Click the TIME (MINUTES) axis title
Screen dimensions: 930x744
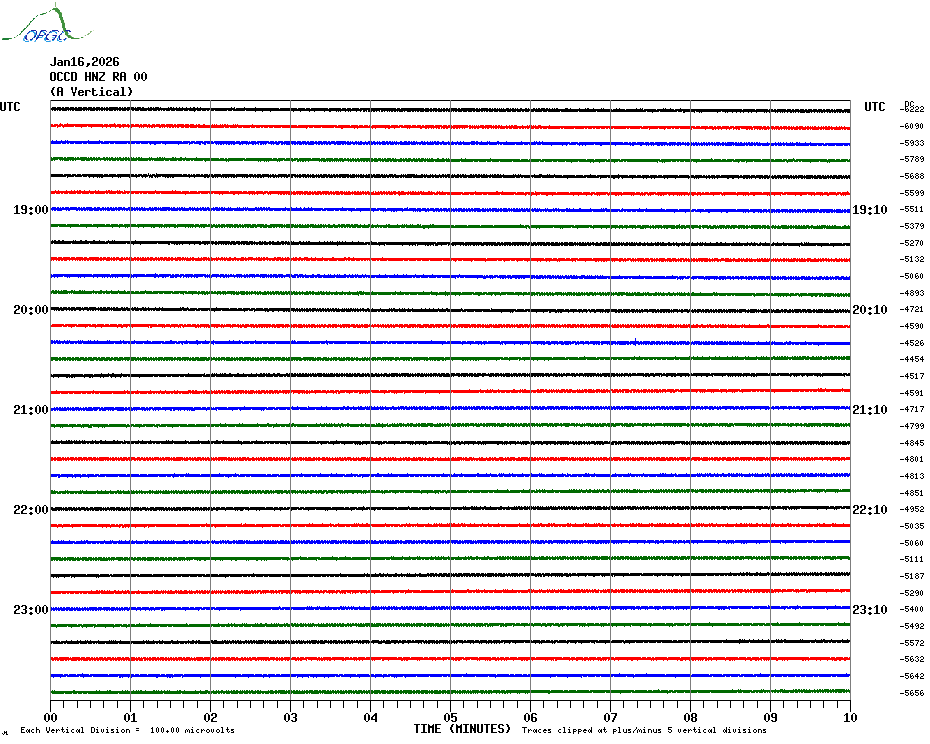coord(462,729)
